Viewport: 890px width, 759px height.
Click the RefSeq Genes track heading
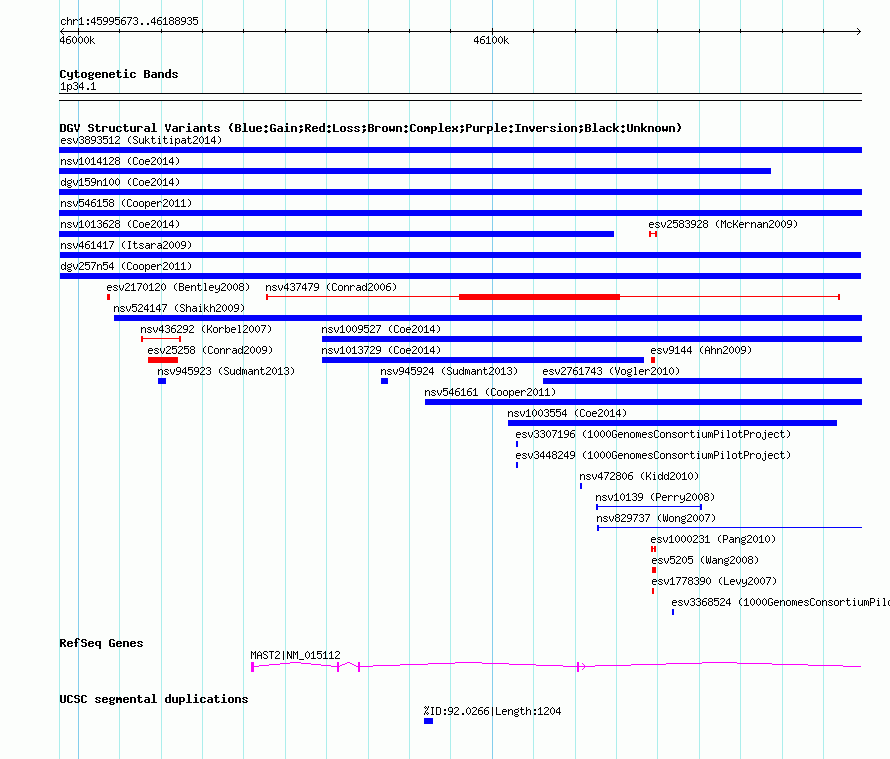point(101,643)
